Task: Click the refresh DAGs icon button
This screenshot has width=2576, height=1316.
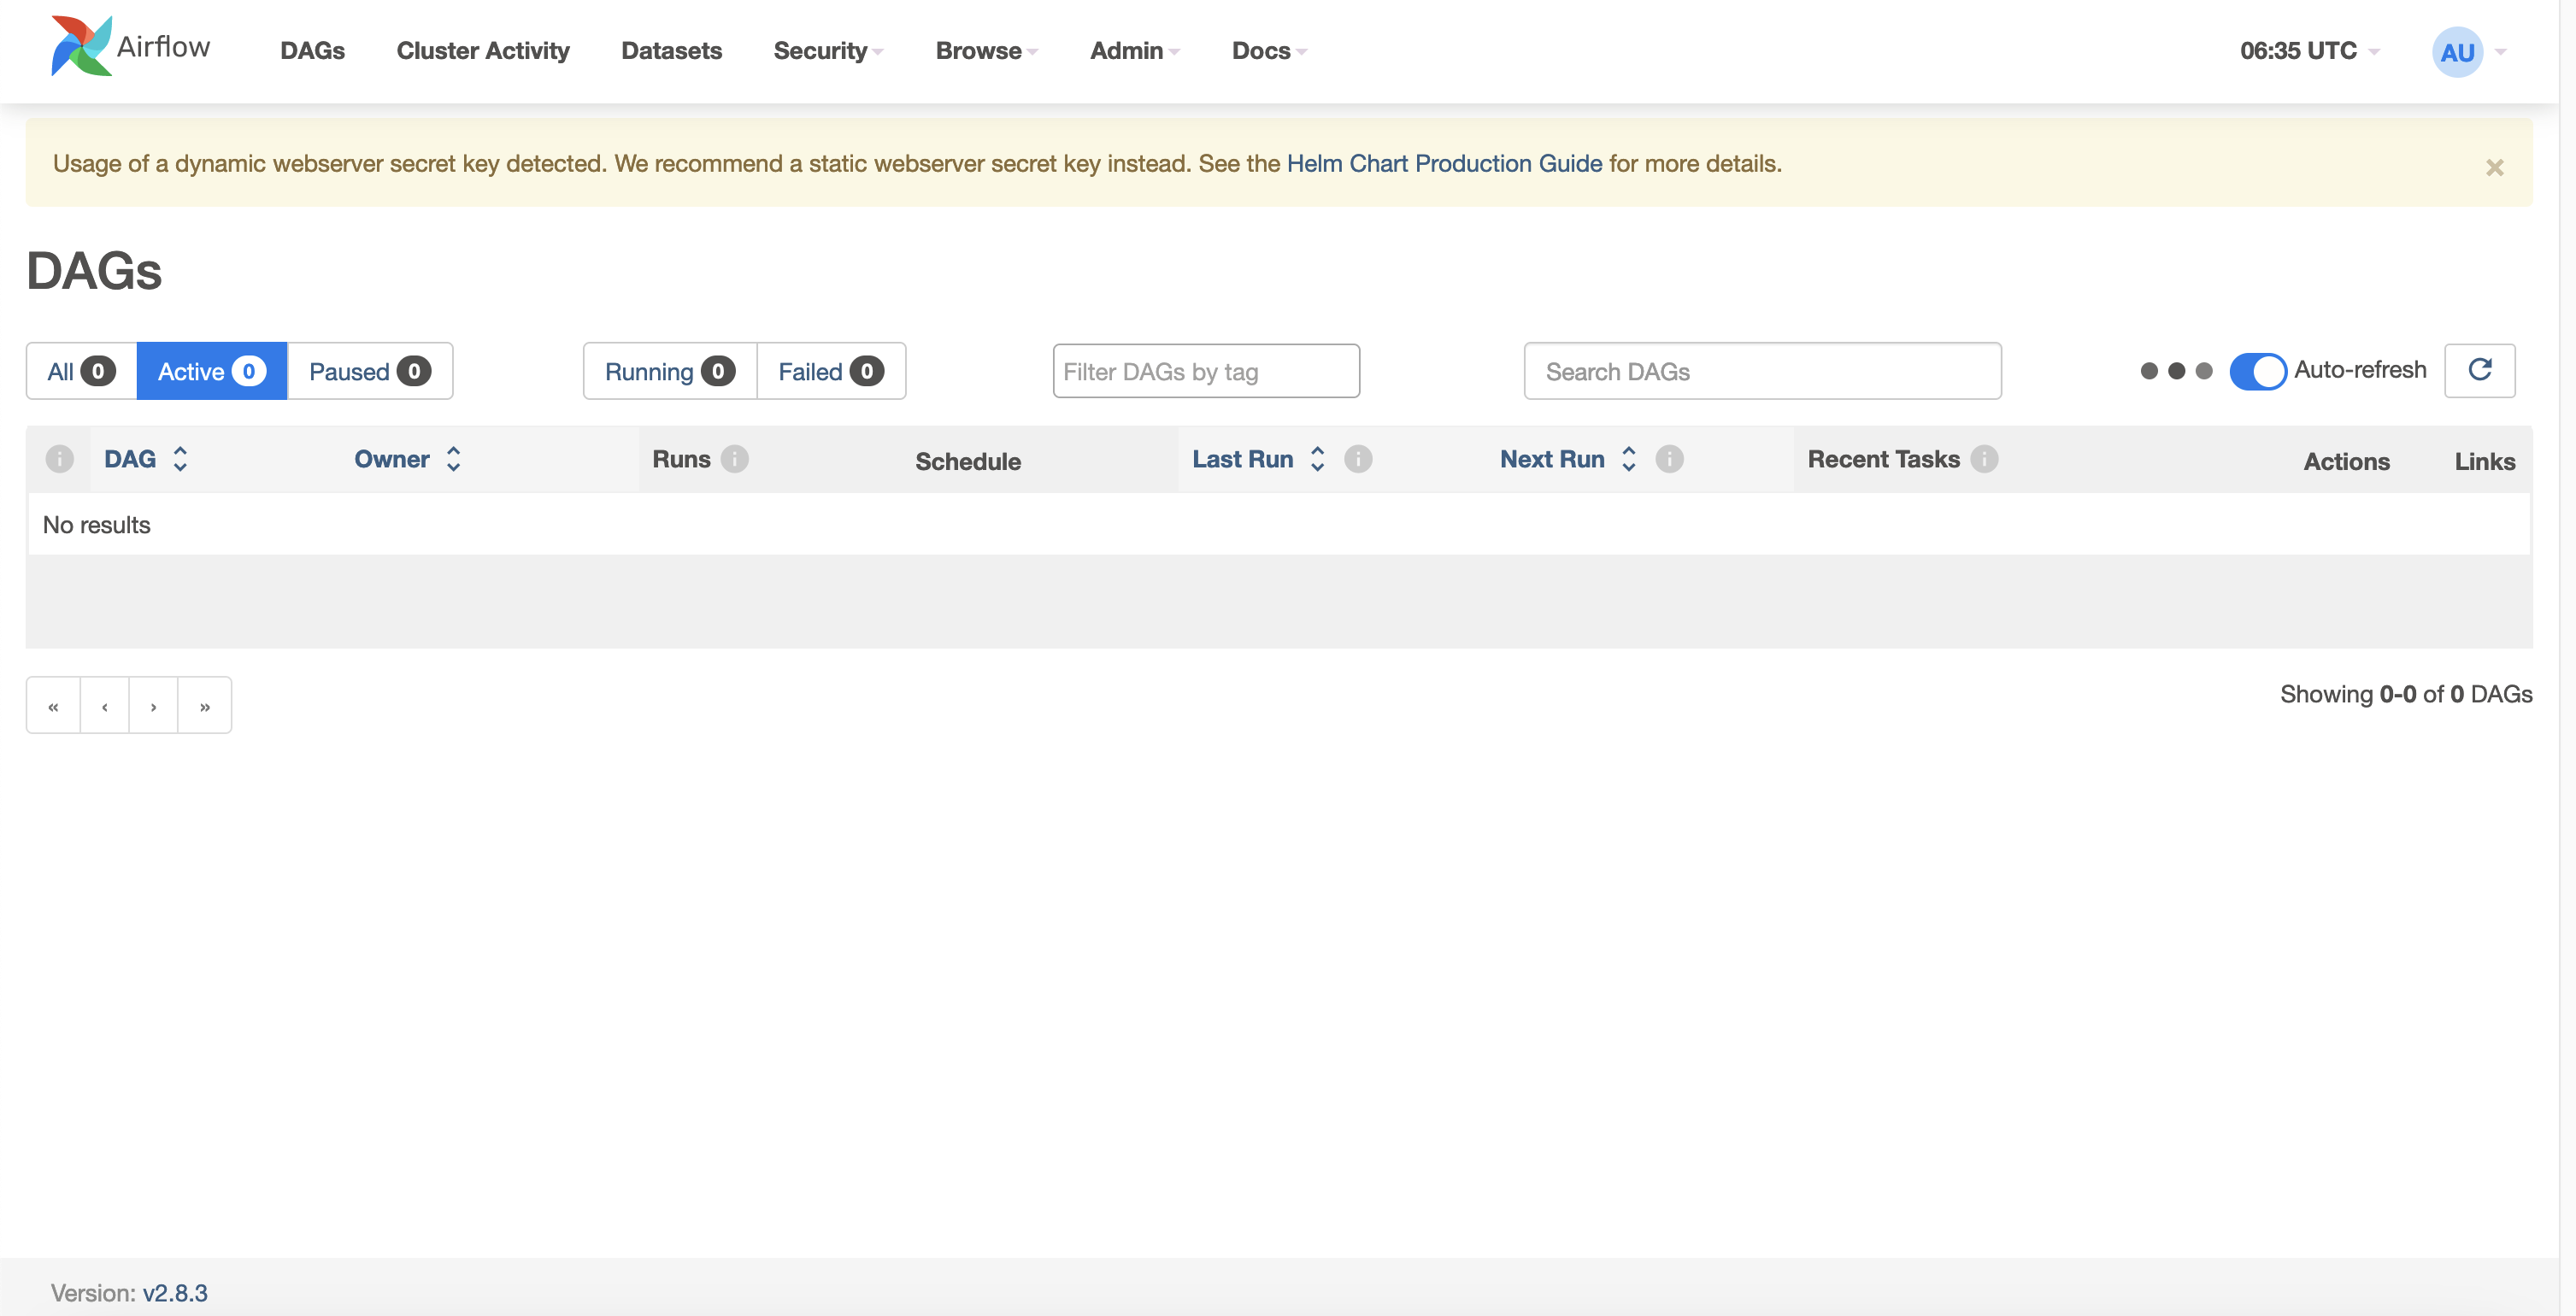Action: pyautogui.click(x=2479, y=370)
